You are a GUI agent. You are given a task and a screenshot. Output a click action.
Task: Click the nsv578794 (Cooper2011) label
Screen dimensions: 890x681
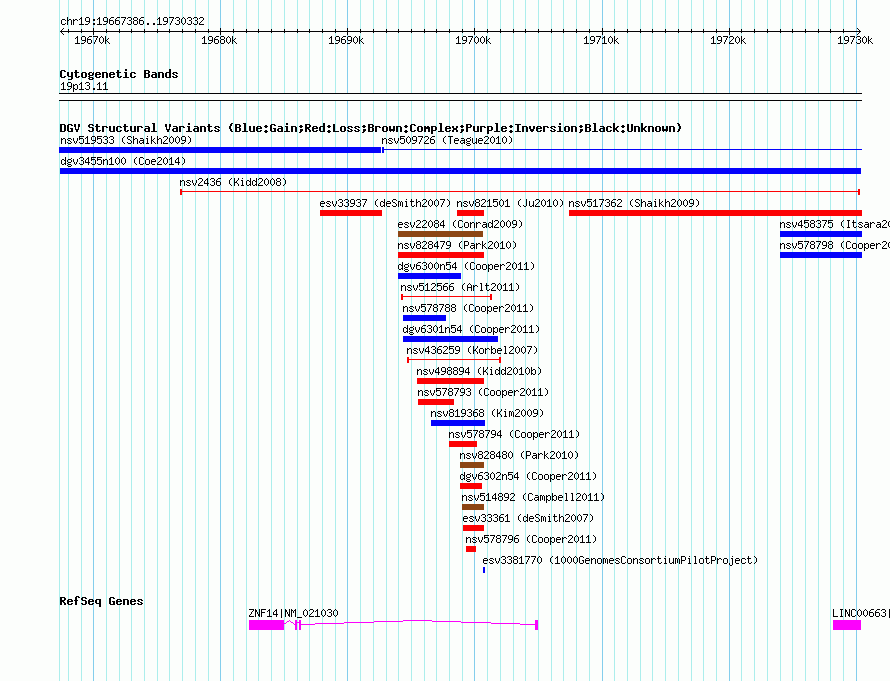click(x=514, y=434)
